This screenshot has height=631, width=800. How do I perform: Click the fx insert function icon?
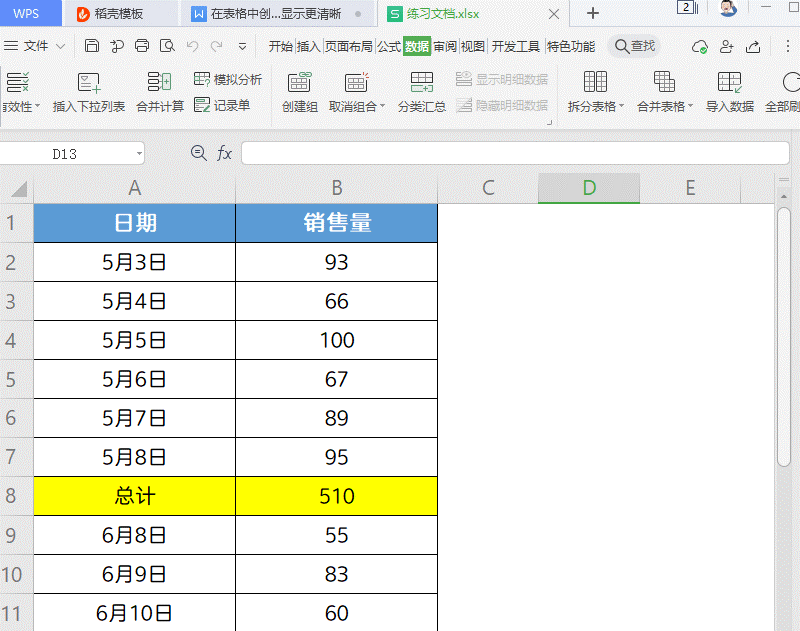pyautogui.click(x=225, y=153)
